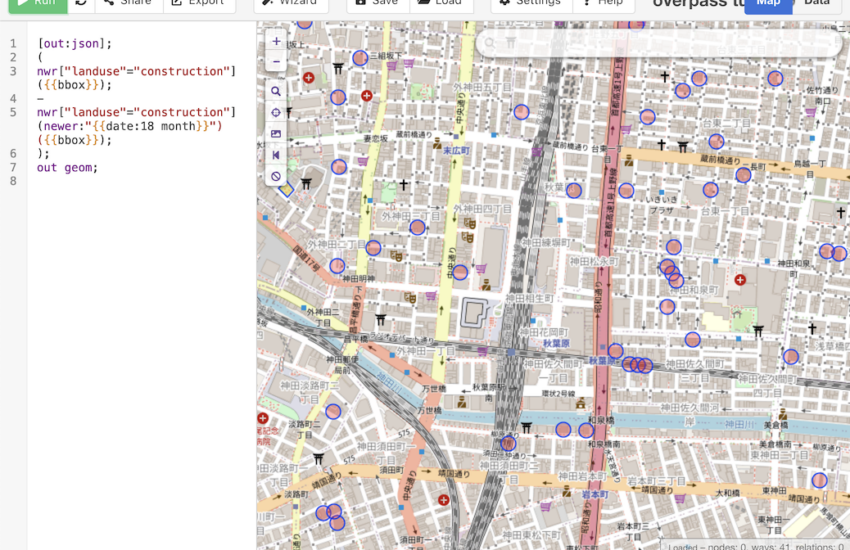Open the Share dialog
Screen dimensions: 850x550
[x=127, y=3]
